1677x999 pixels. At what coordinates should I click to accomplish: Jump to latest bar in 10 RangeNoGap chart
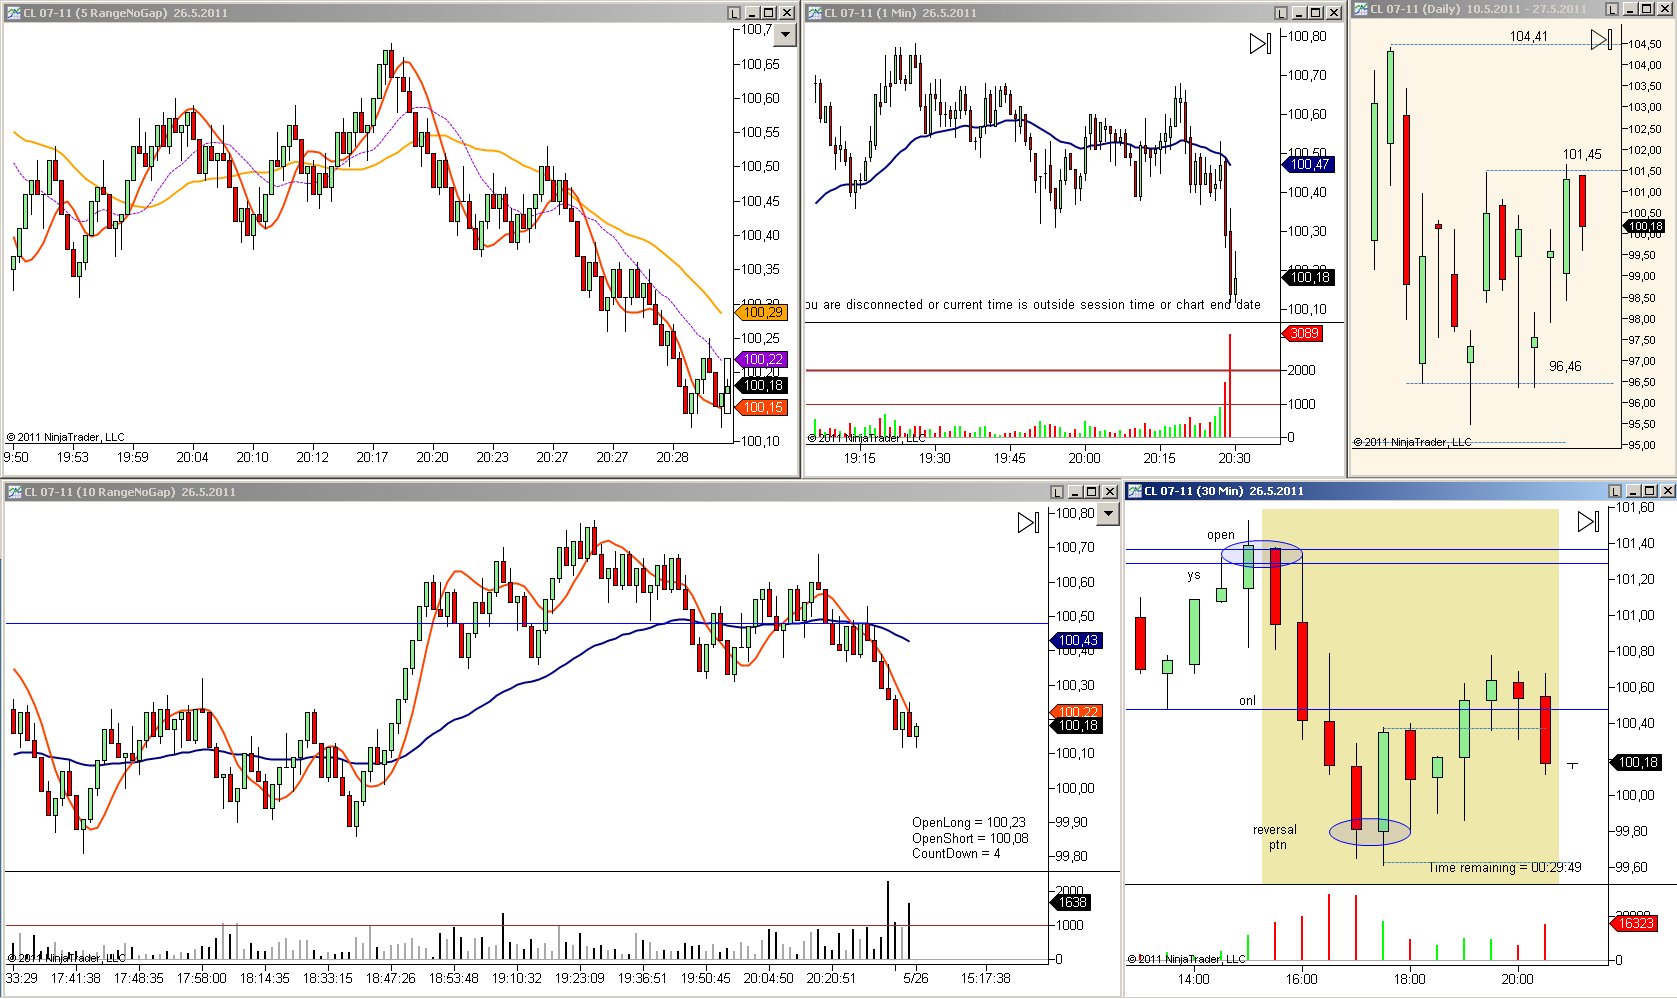coord(1028,522)
